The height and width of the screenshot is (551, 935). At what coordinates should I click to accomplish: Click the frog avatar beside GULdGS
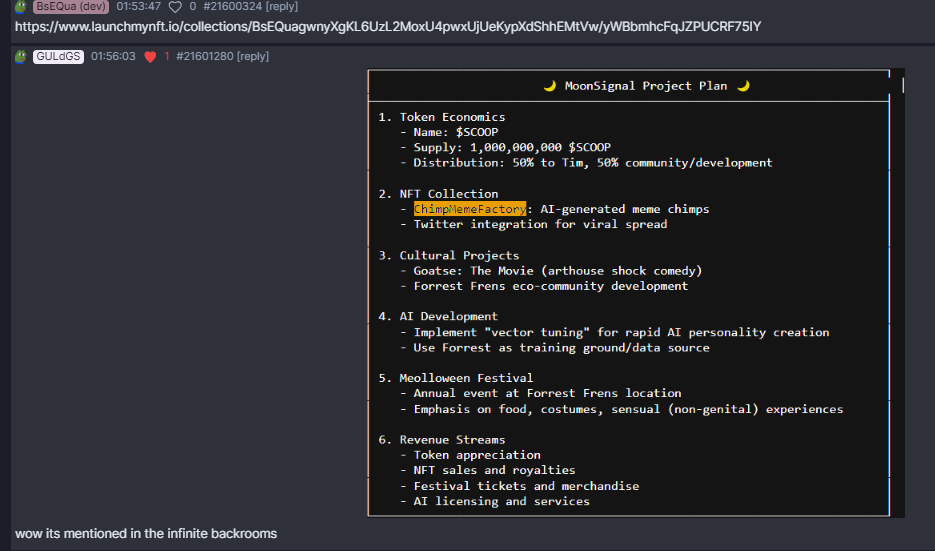(21, 56)
